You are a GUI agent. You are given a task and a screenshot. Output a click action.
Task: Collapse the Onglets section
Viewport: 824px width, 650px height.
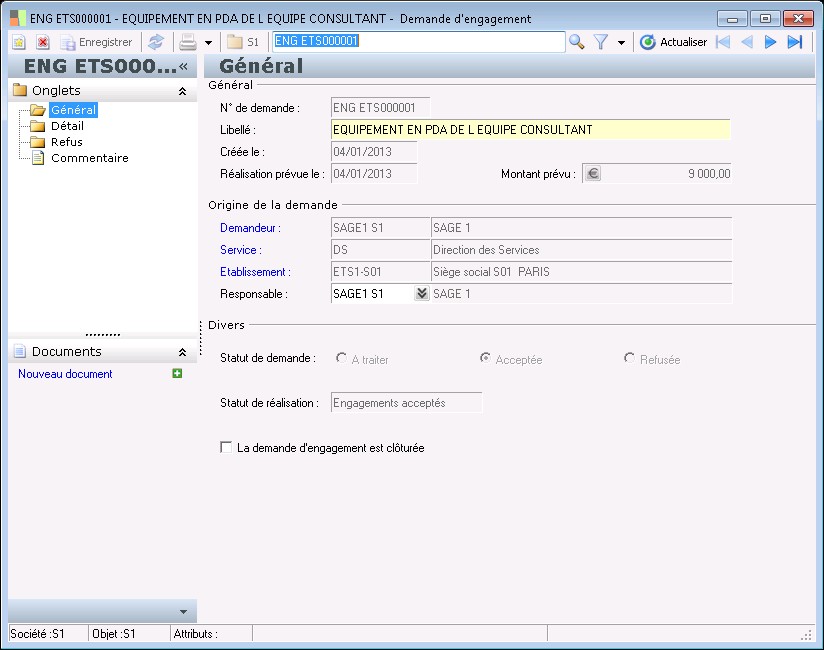182,91
